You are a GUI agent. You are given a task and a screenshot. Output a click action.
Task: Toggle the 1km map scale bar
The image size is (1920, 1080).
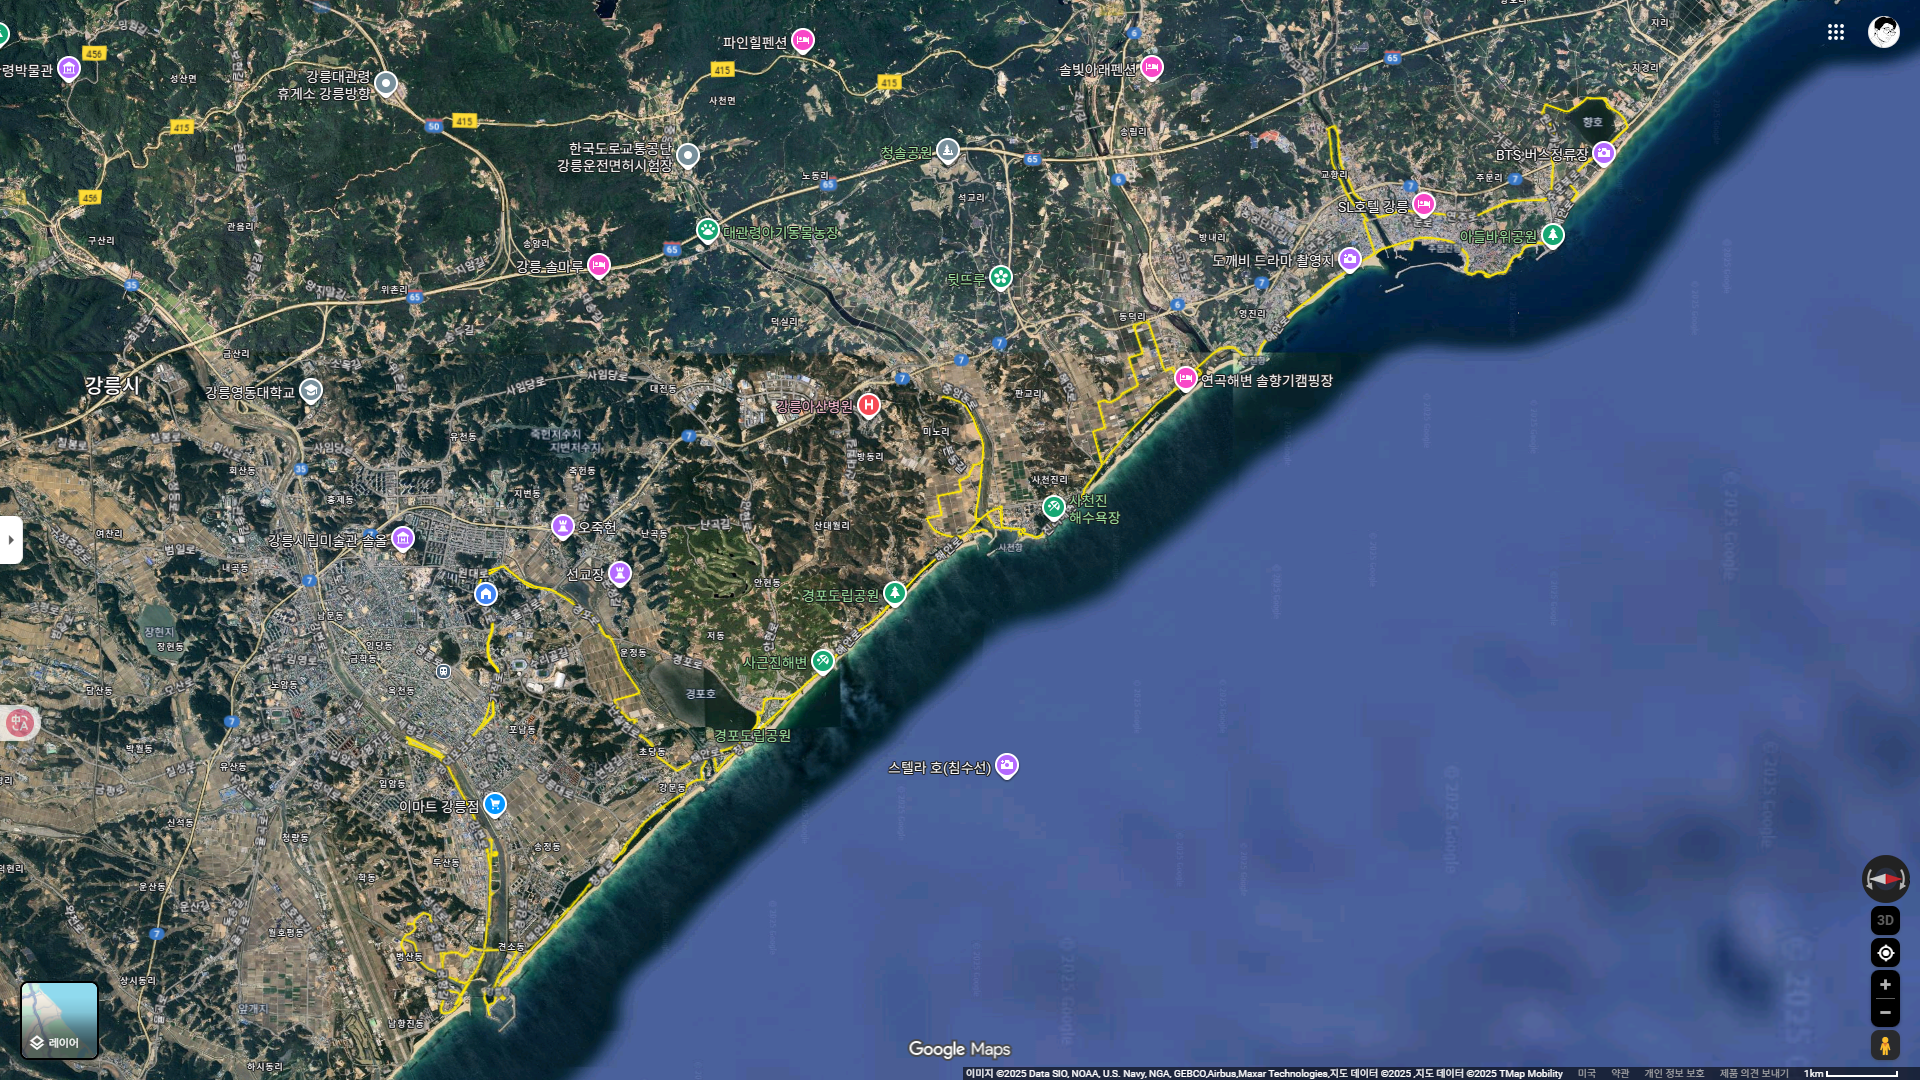(x=1850, y=1073)
